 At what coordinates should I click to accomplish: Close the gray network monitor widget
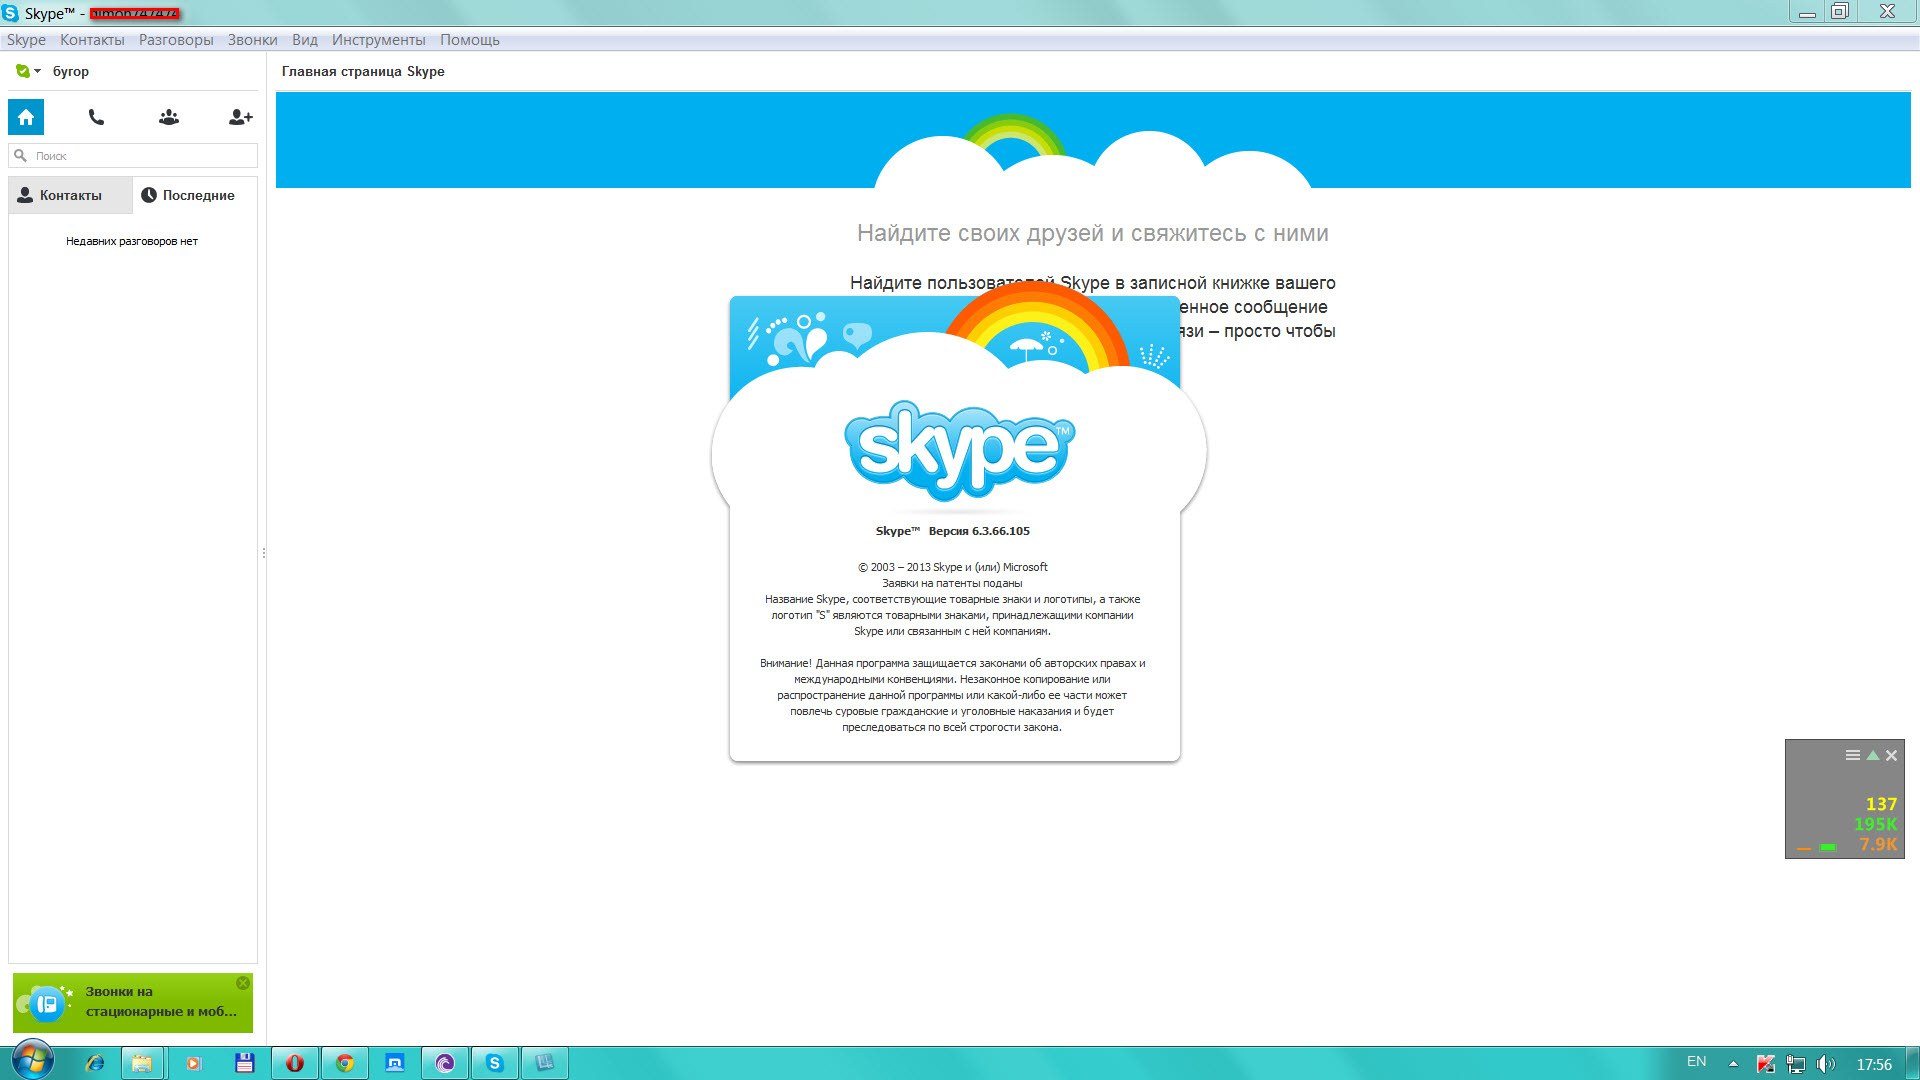(x=1891, y=756)
